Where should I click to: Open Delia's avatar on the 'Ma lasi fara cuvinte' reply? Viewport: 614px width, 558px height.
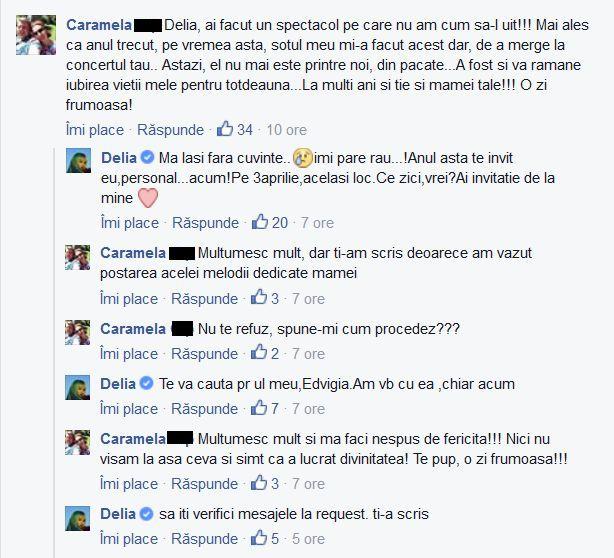pos(78,161)
